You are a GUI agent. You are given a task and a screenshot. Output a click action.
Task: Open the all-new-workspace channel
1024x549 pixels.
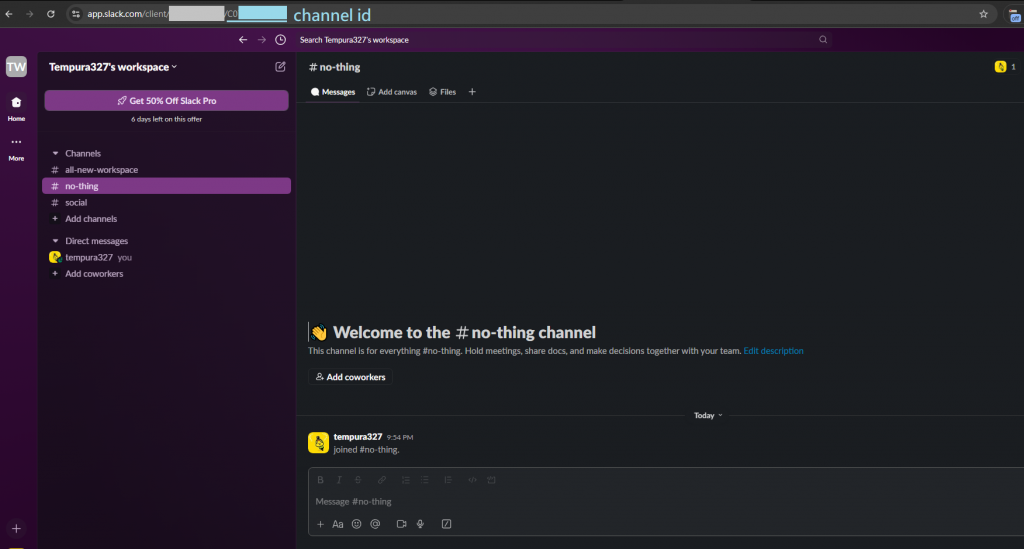(167, 170)
